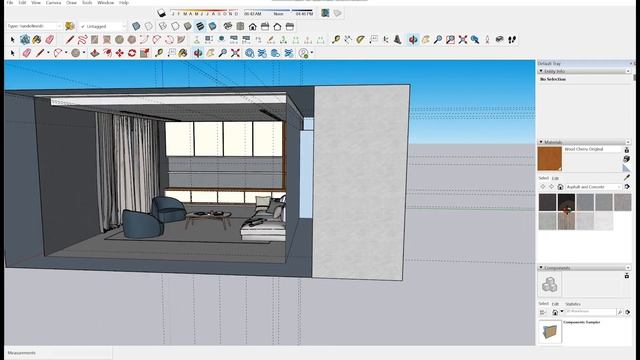This screenshot has height=360, width=640.
Task: Toggle Back Edges style
Action: pyautogui.click(x=149, y=27)
